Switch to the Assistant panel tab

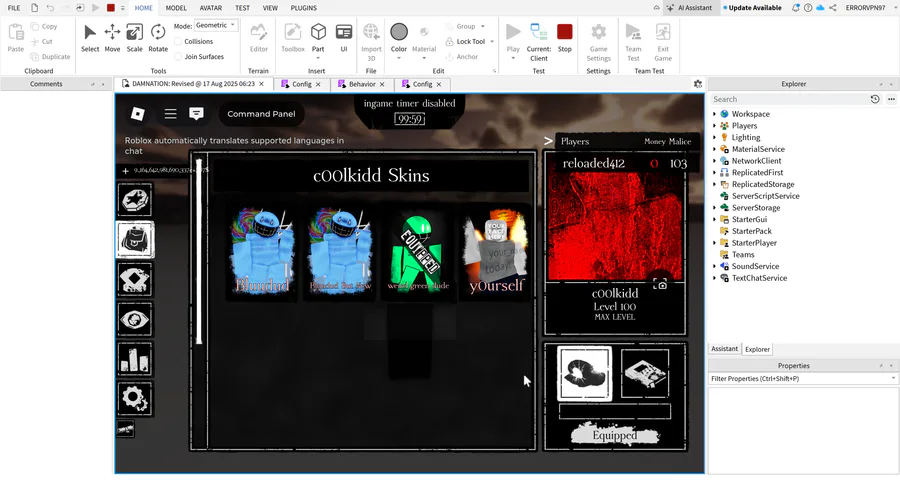coord(724,348)
